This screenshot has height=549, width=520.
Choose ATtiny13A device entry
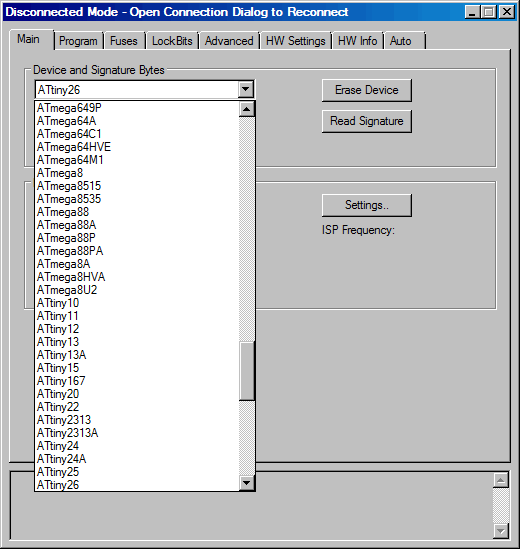pyautogui.click(x=137, y=355)
